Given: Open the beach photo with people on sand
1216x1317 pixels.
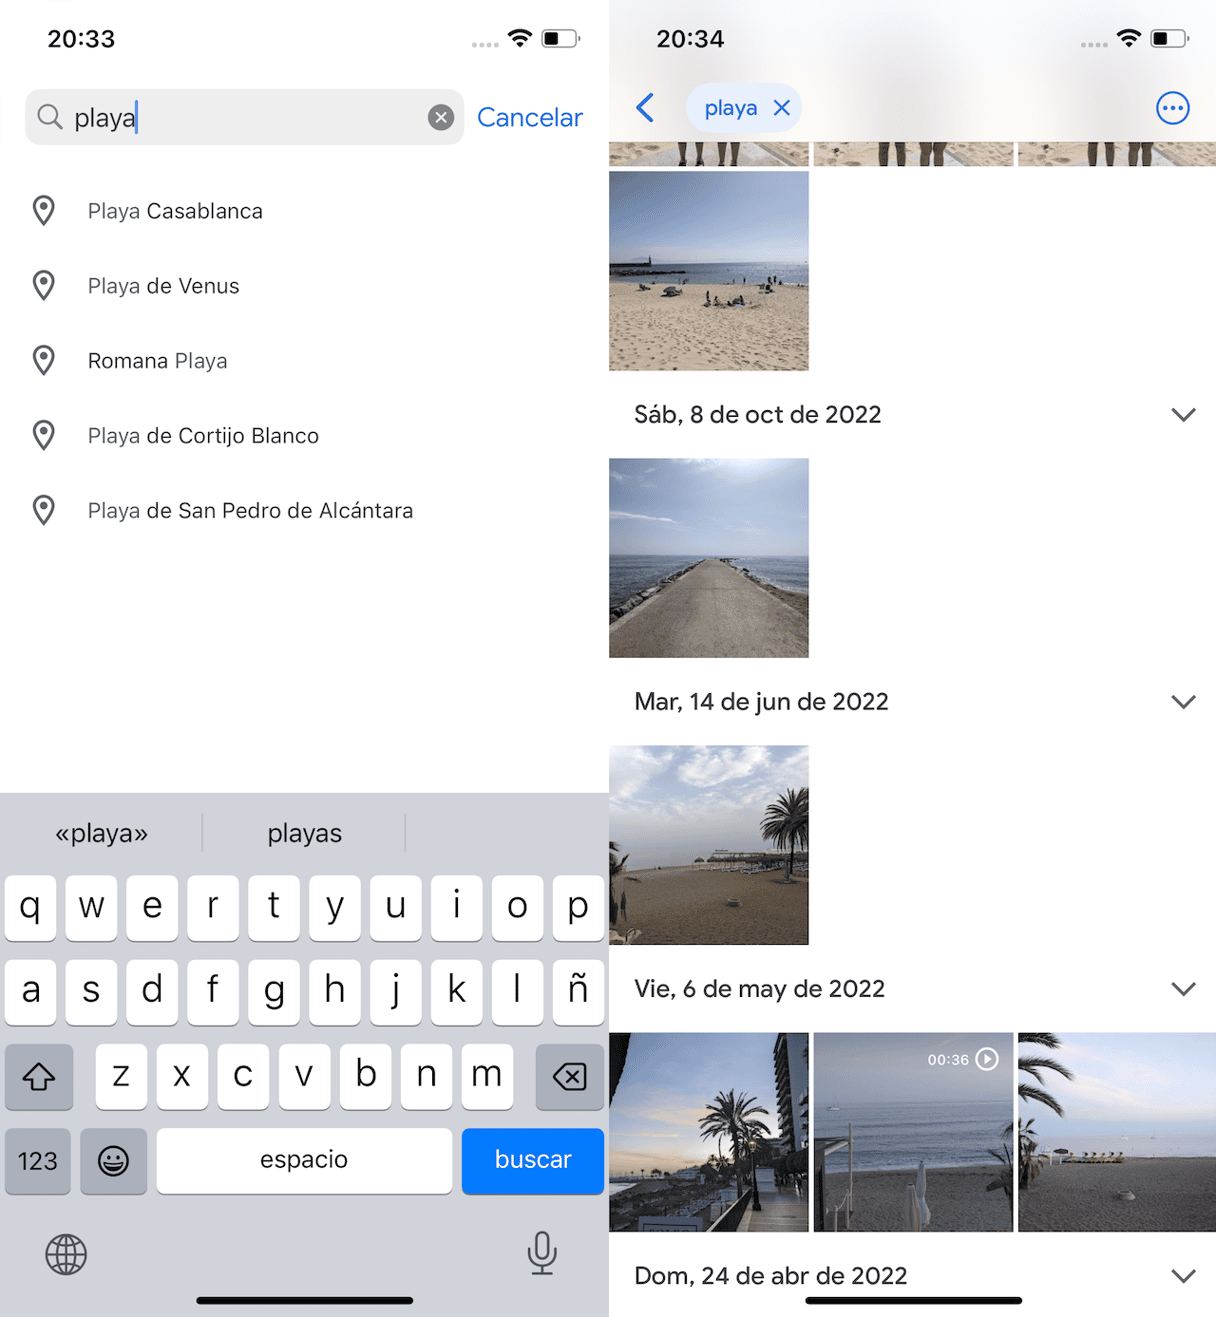Looking at the screenshot, I should click(x=709, y=271).
